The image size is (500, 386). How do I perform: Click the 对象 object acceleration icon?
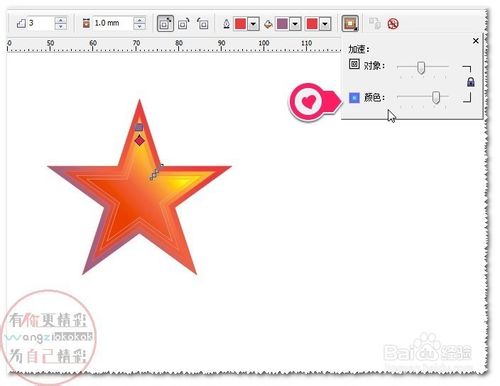point(354,64)
